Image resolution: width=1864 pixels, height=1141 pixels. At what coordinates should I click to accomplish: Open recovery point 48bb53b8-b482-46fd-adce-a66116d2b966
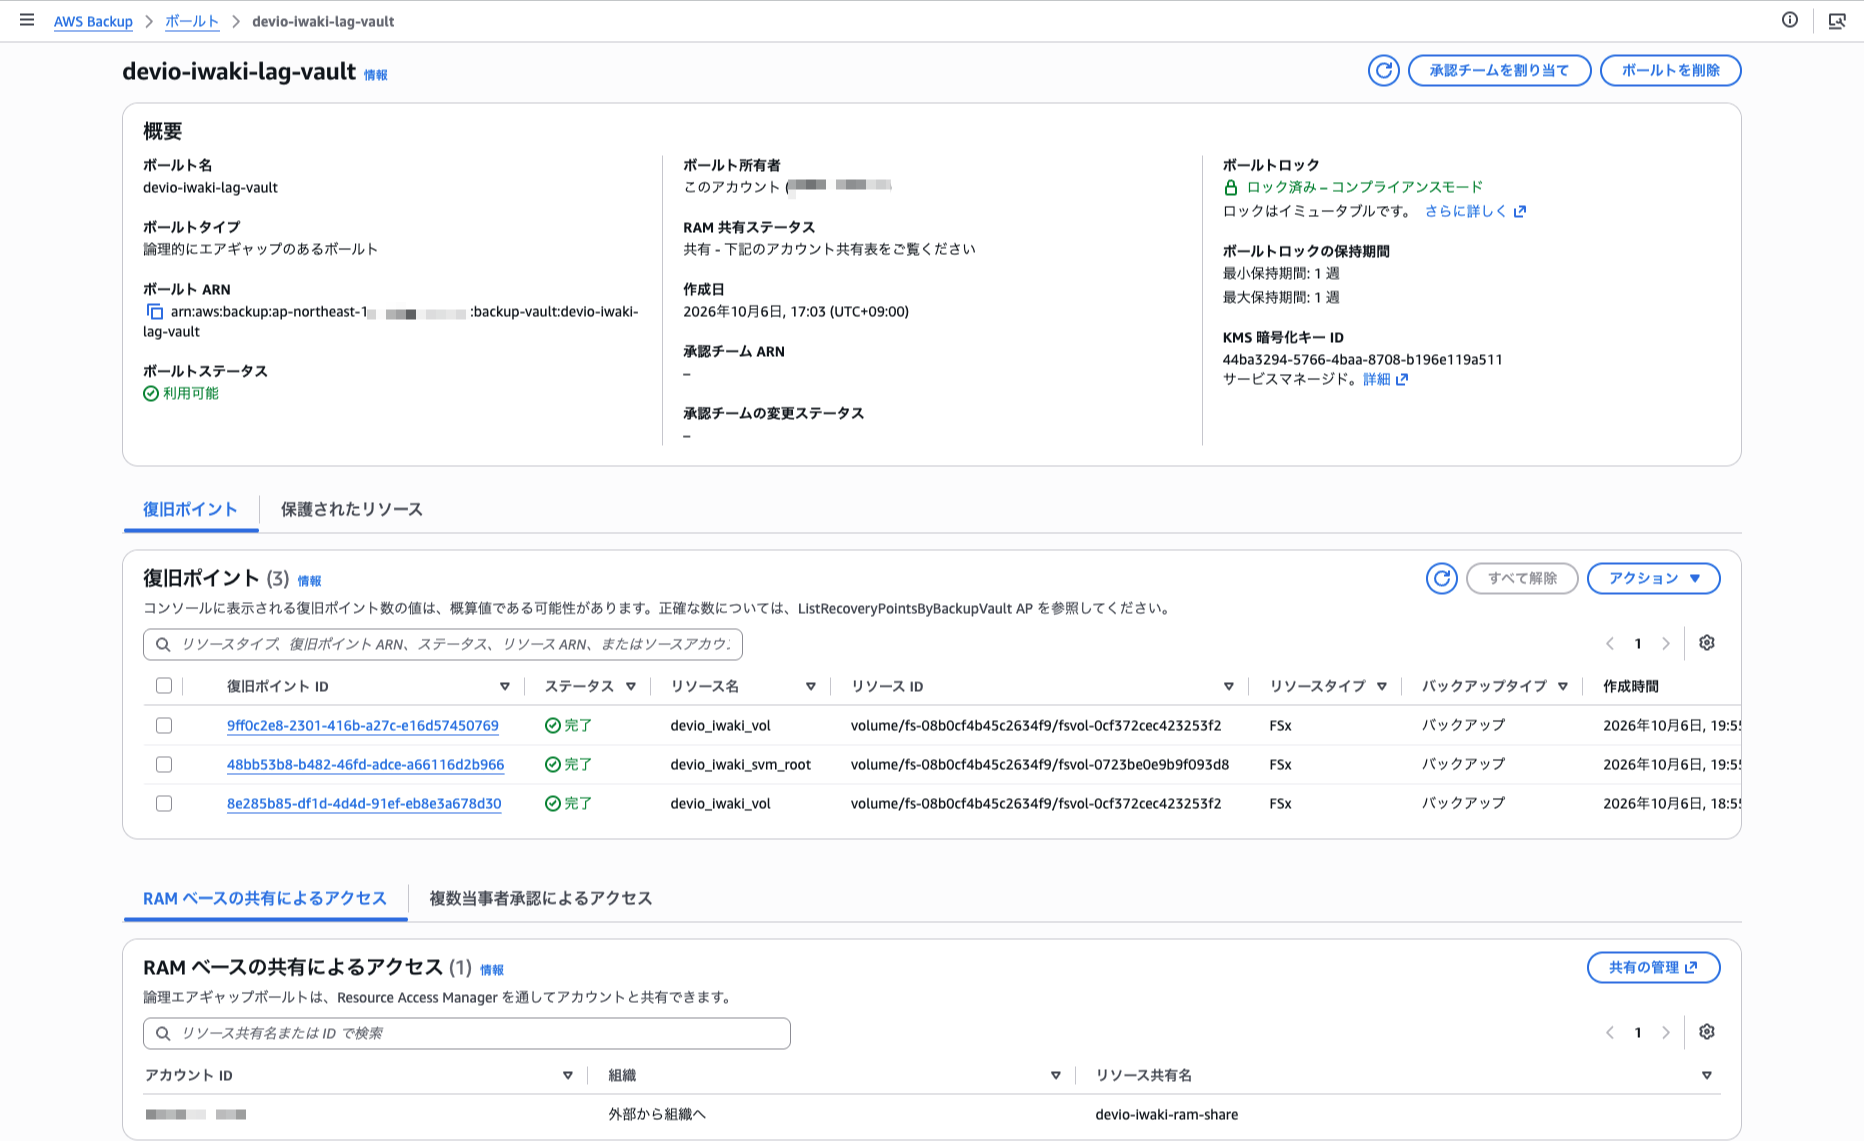click(x=365, y=764)
